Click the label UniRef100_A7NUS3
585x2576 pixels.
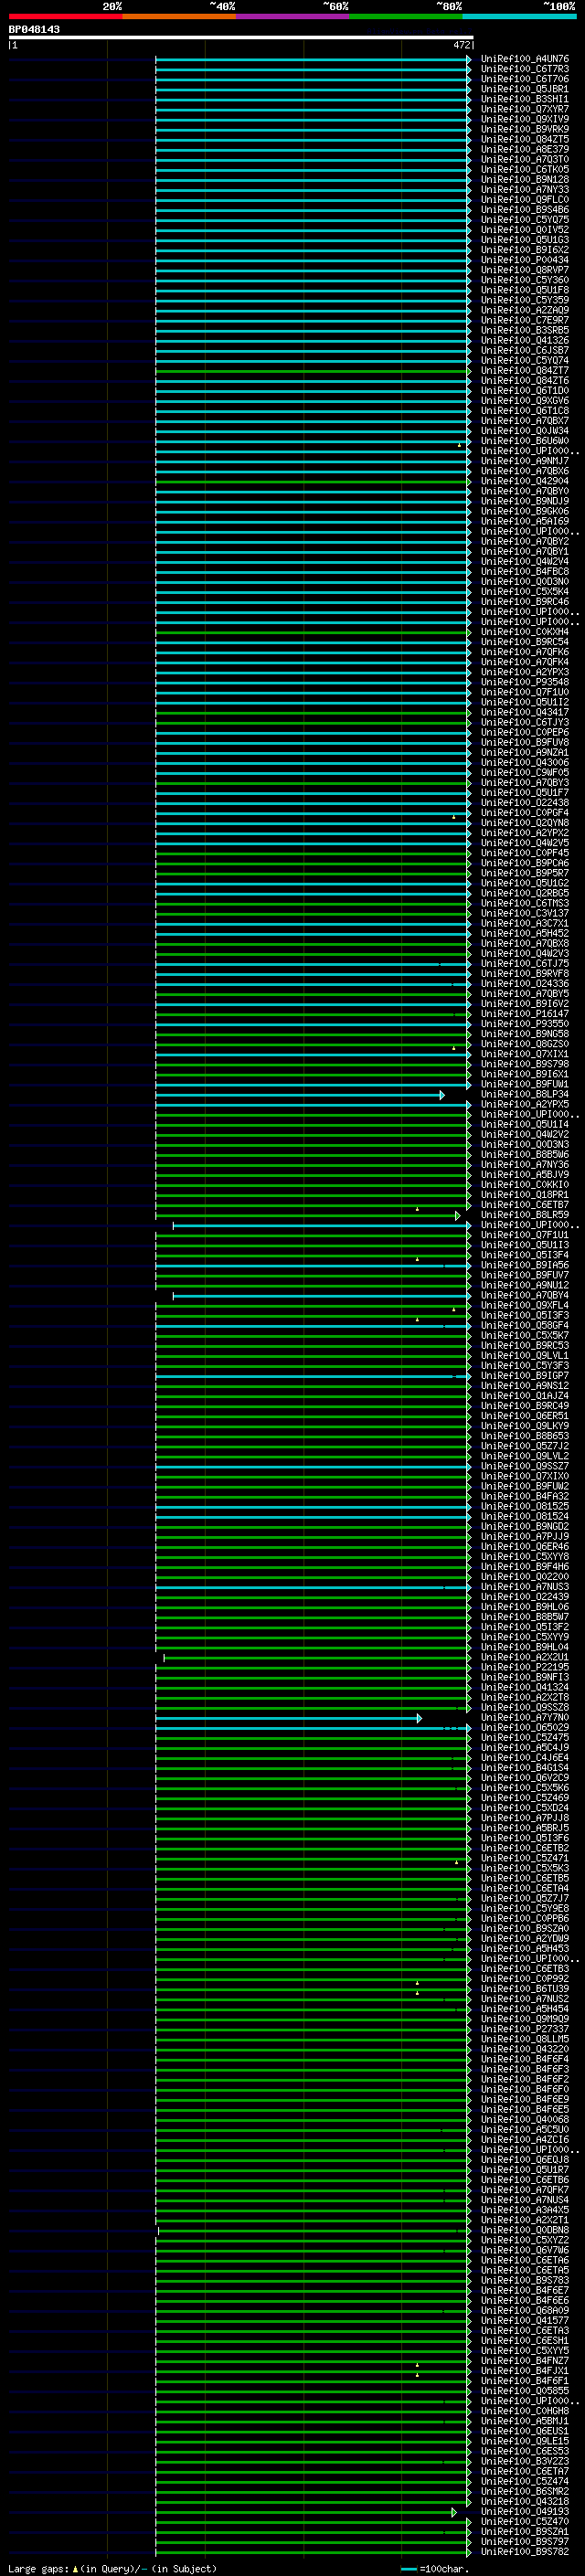[x=525, y=1588]
